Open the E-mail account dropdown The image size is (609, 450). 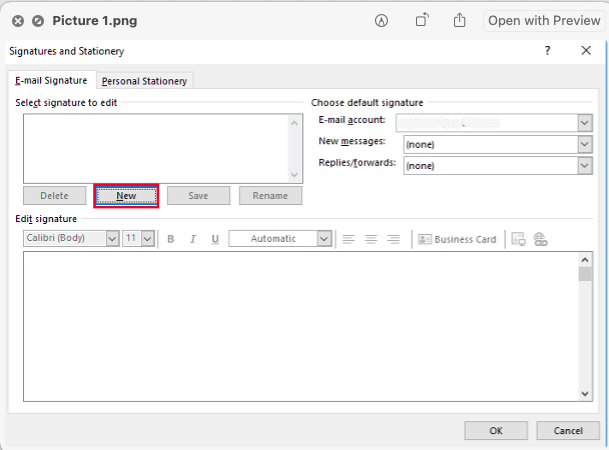click(x=585, y=123)
